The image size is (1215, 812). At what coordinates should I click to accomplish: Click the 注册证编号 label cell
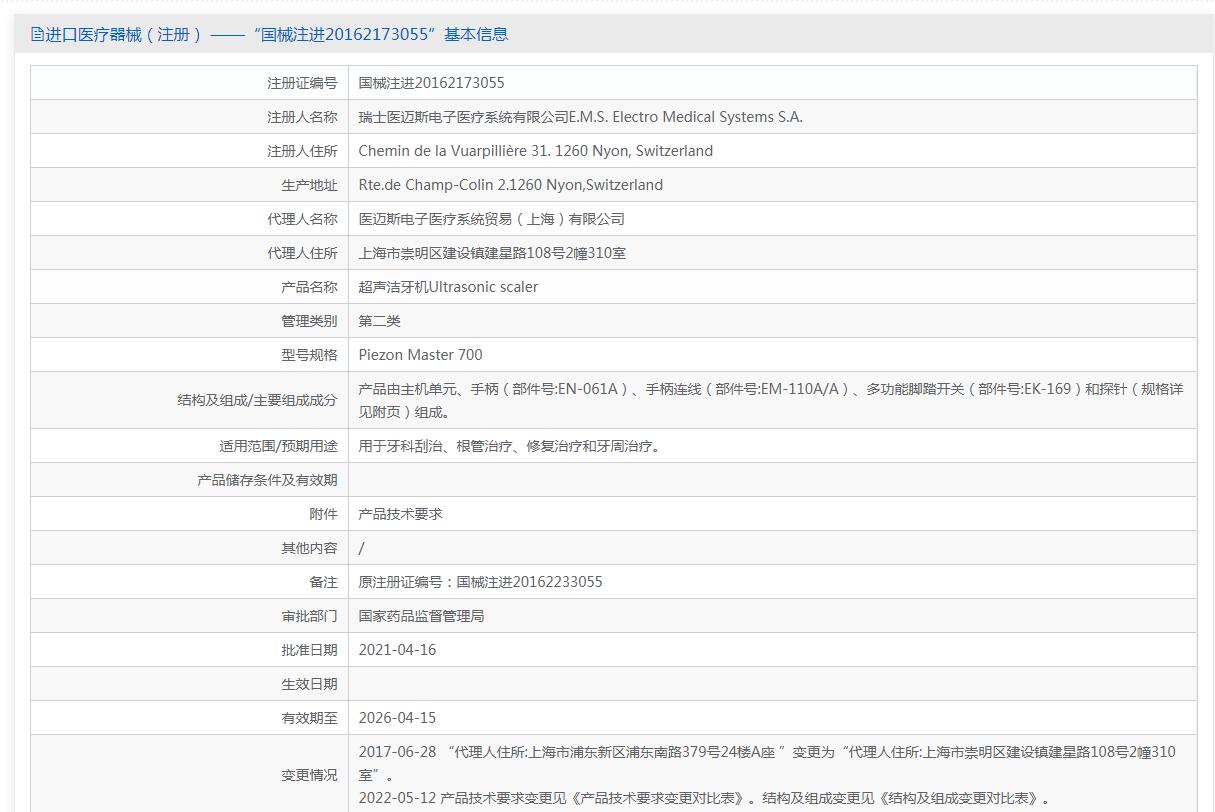click(189, 83)
